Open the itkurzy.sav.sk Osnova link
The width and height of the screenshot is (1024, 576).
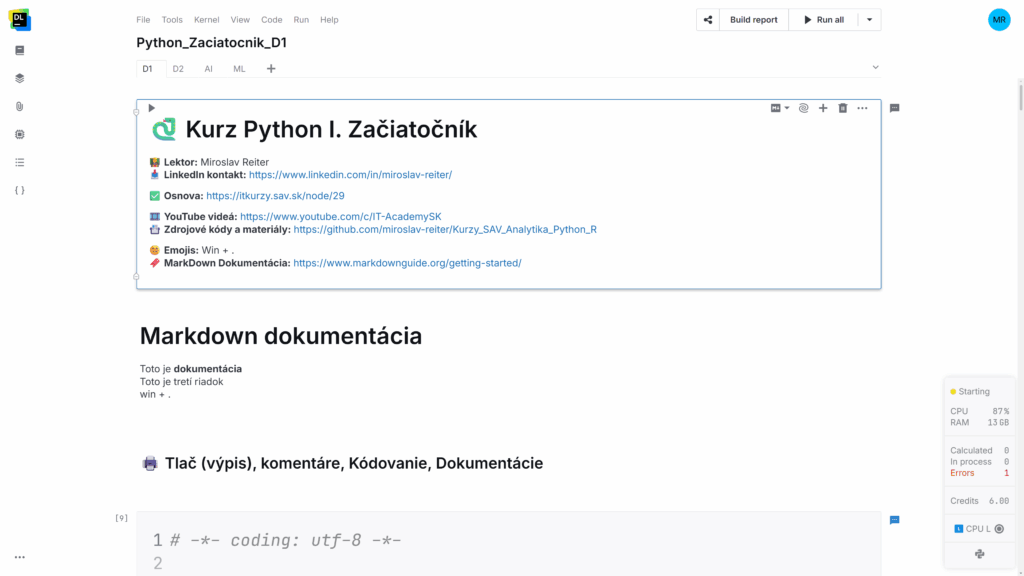275,196
